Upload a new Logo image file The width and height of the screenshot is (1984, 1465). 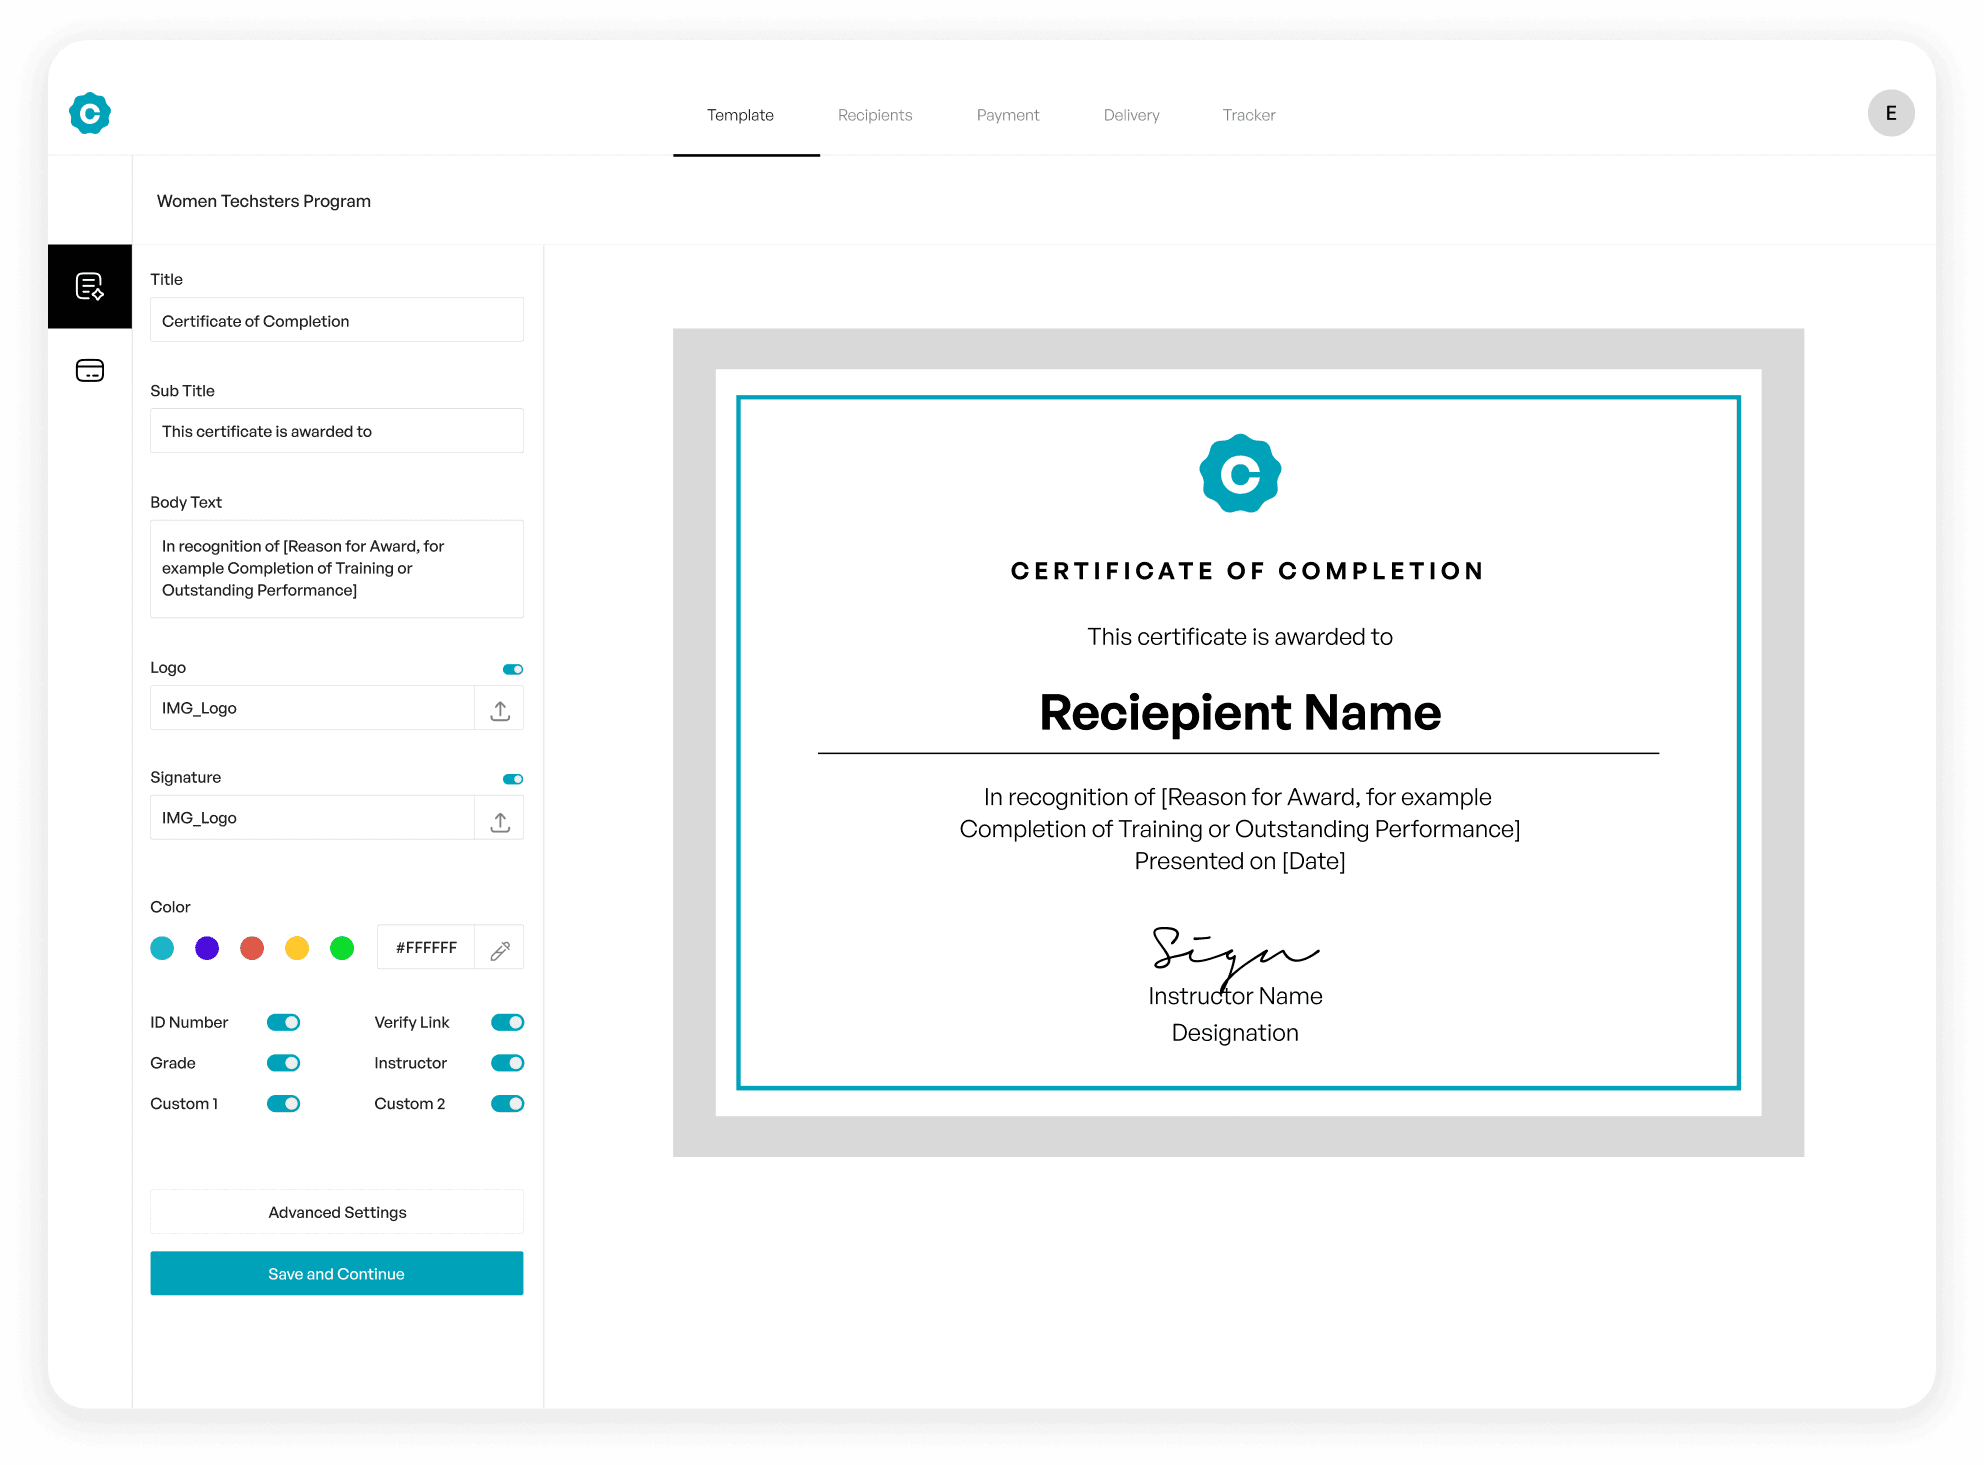coord(499,708)
